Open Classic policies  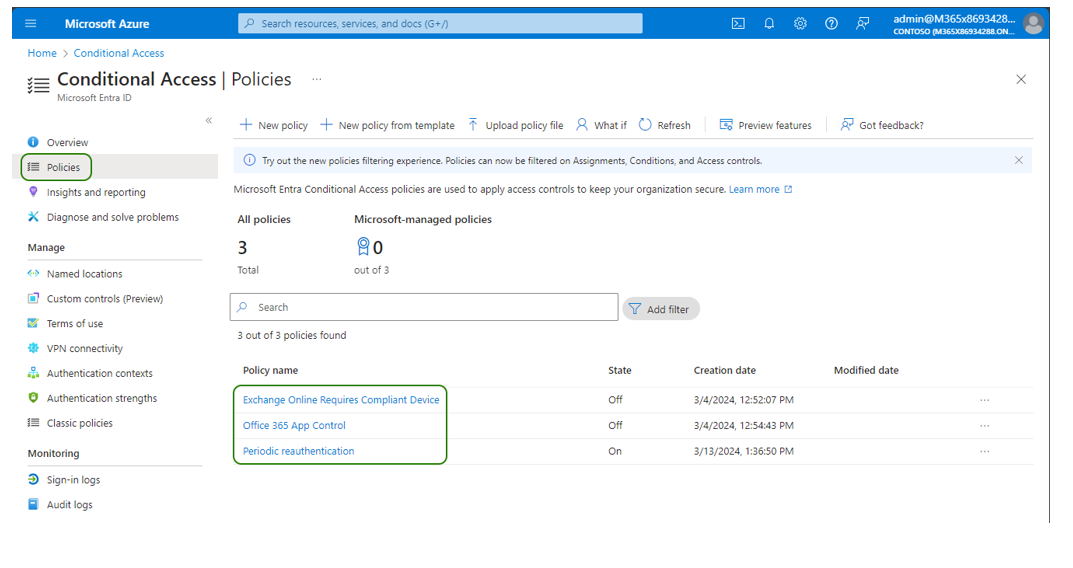pyautogui.click(x=79, y=423)
